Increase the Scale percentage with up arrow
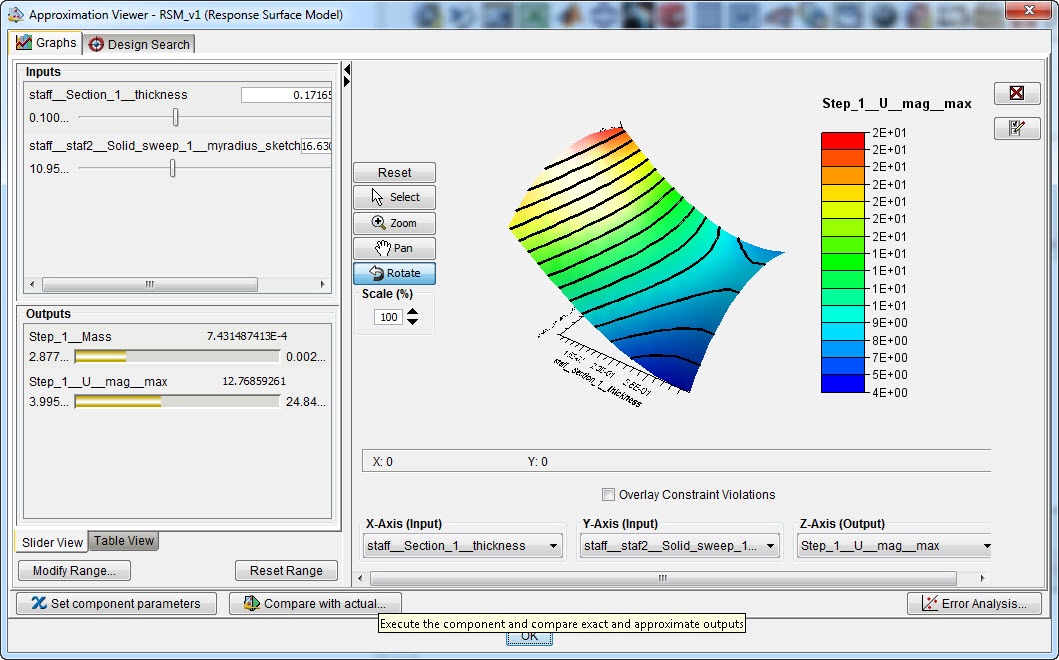The height and width of the screenshot is (660, 1059). [413, 311]
